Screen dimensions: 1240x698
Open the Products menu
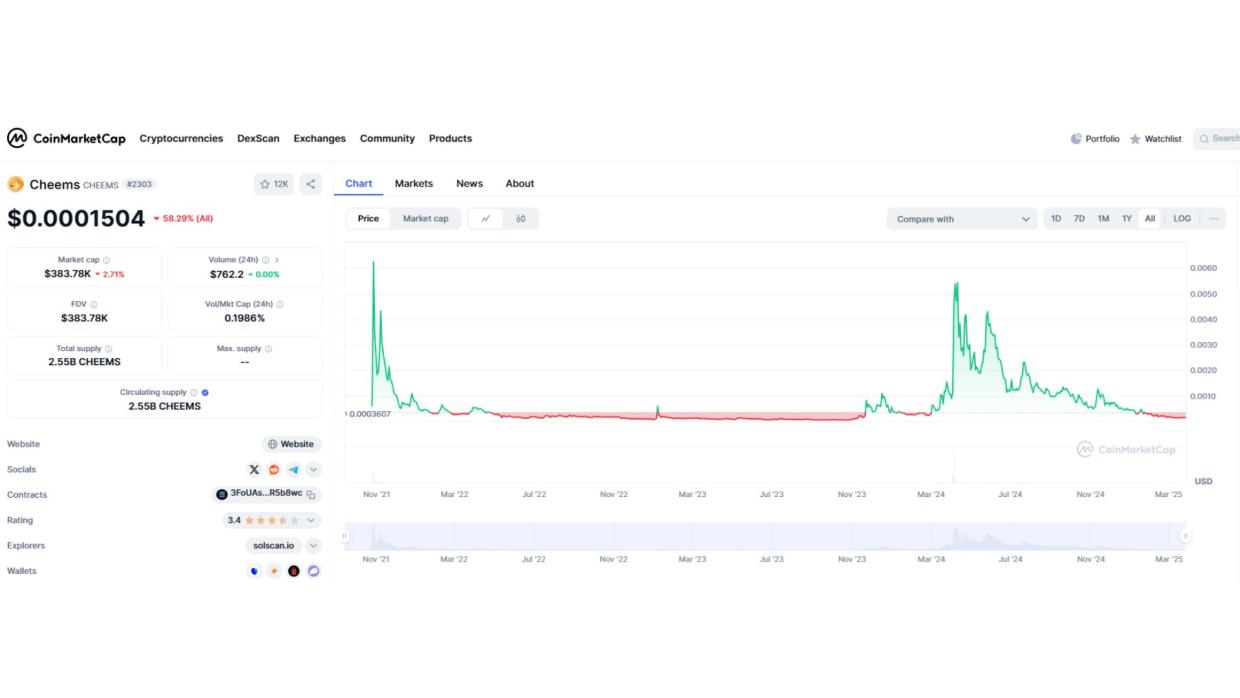pos(450,139)
